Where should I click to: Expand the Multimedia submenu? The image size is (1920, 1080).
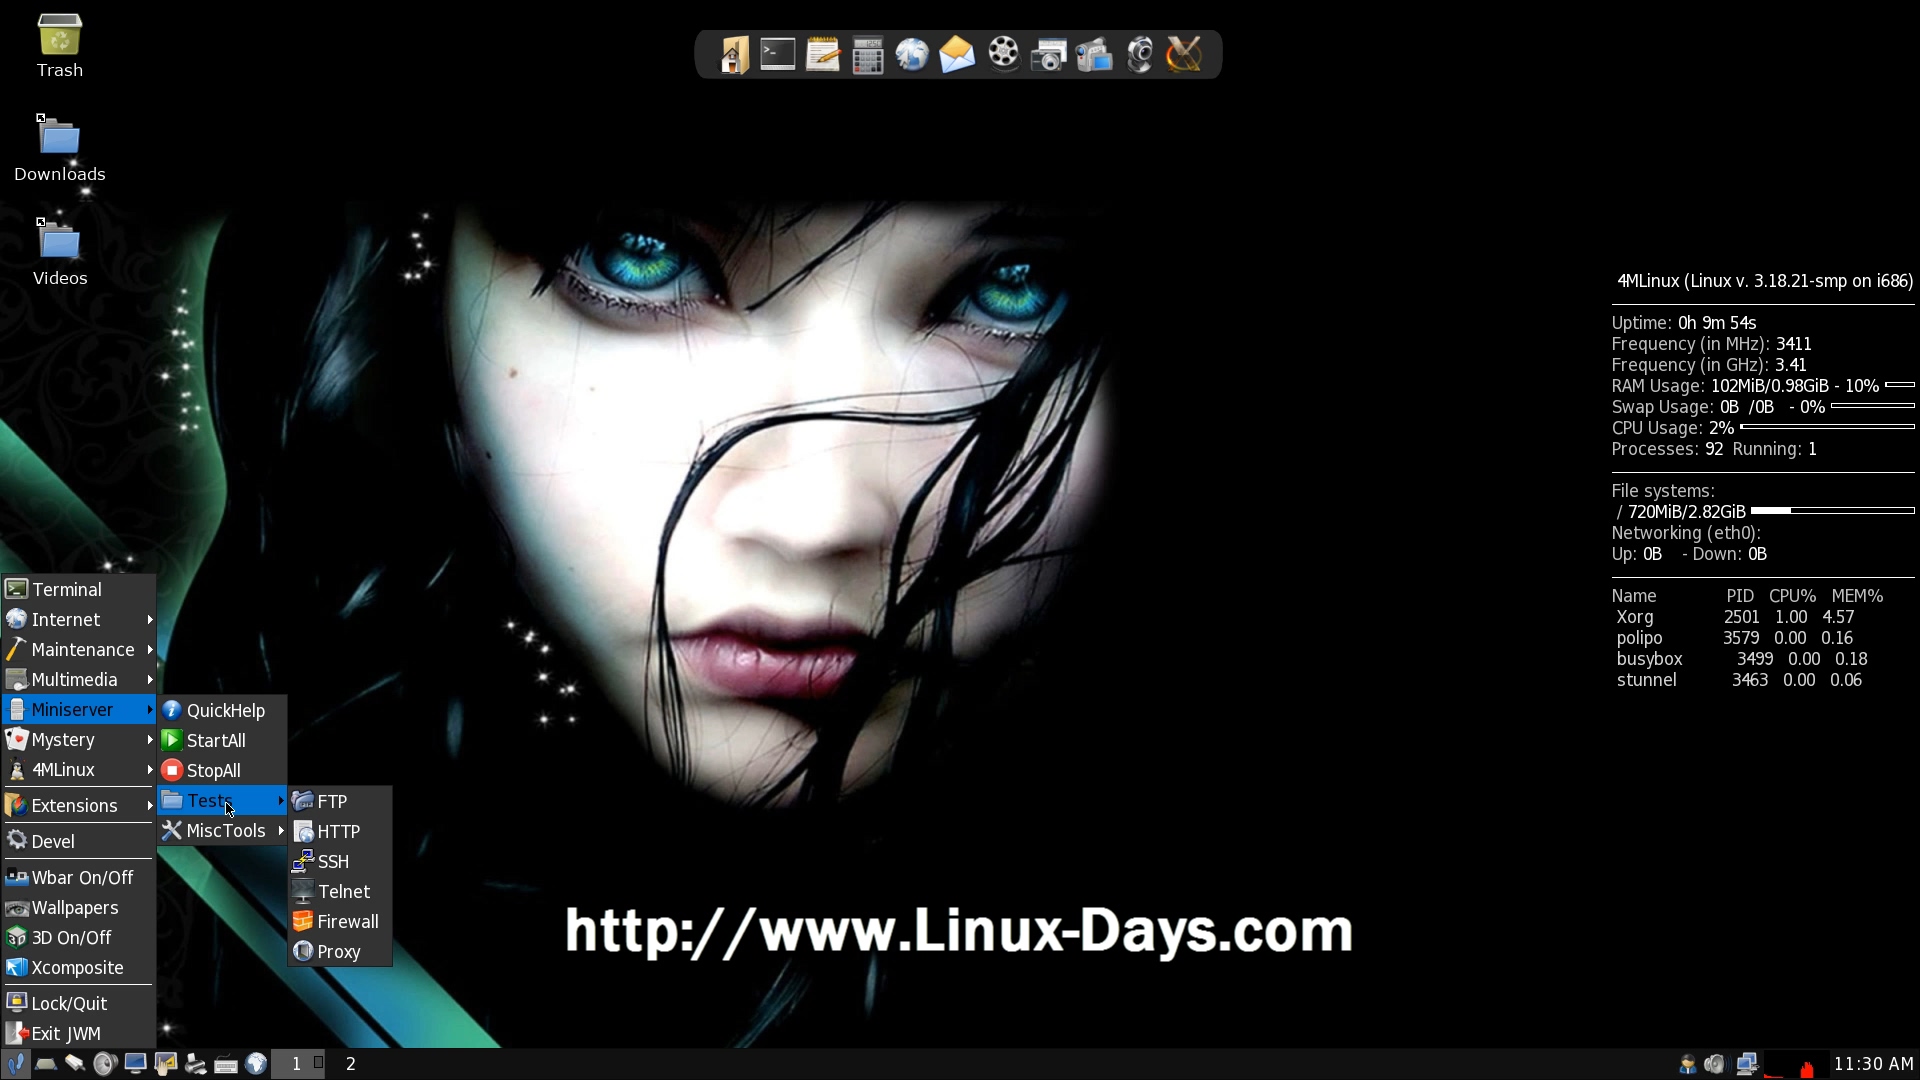click(x=79, y=680)
